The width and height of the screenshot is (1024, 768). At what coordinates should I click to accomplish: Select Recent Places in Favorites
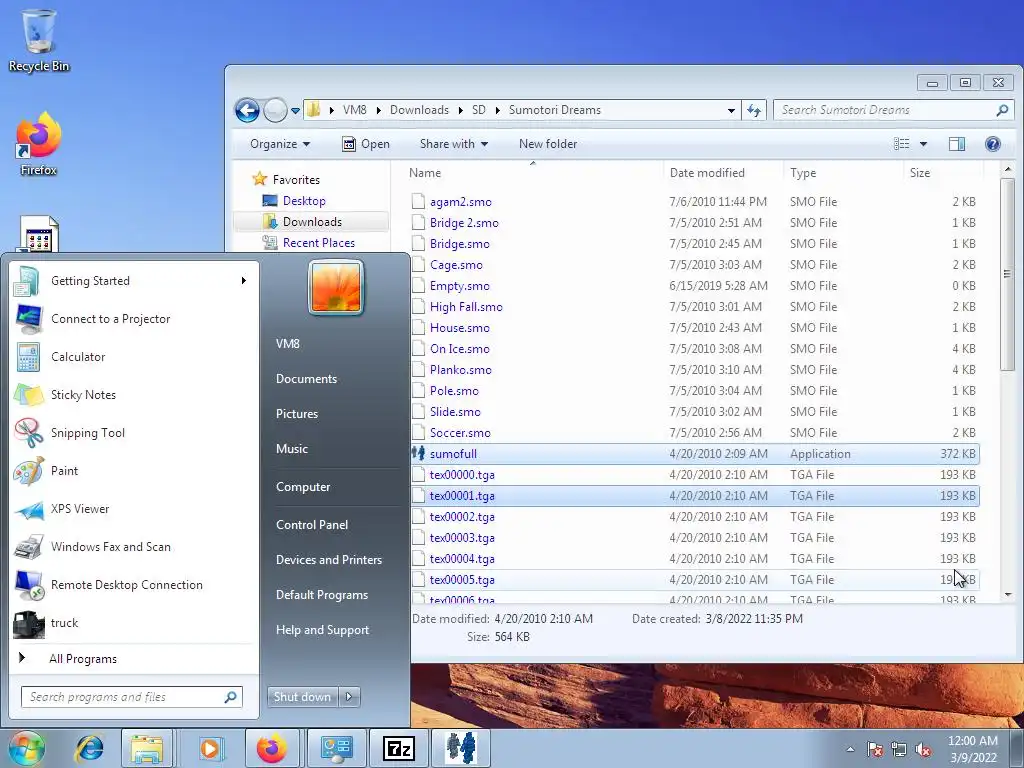pos(319,242)
